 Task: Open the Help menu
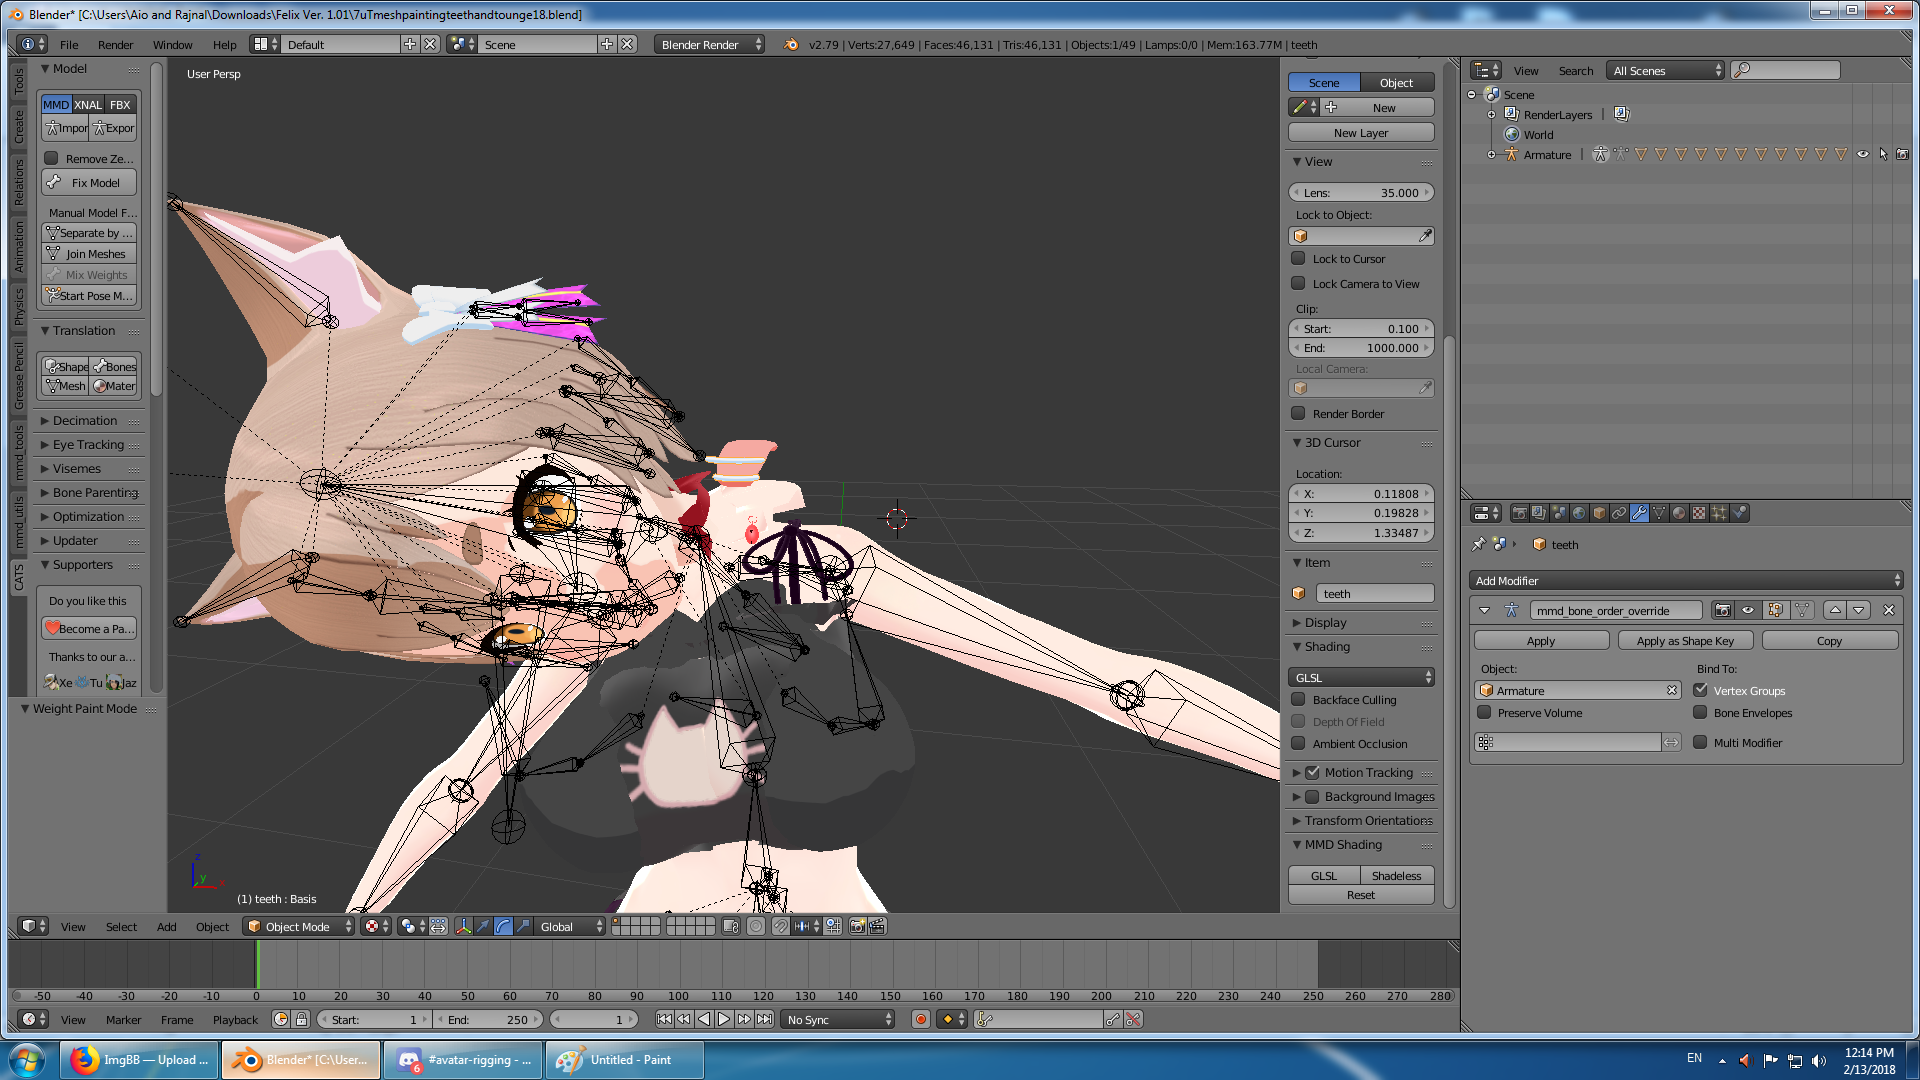click(x=224, y=44)
